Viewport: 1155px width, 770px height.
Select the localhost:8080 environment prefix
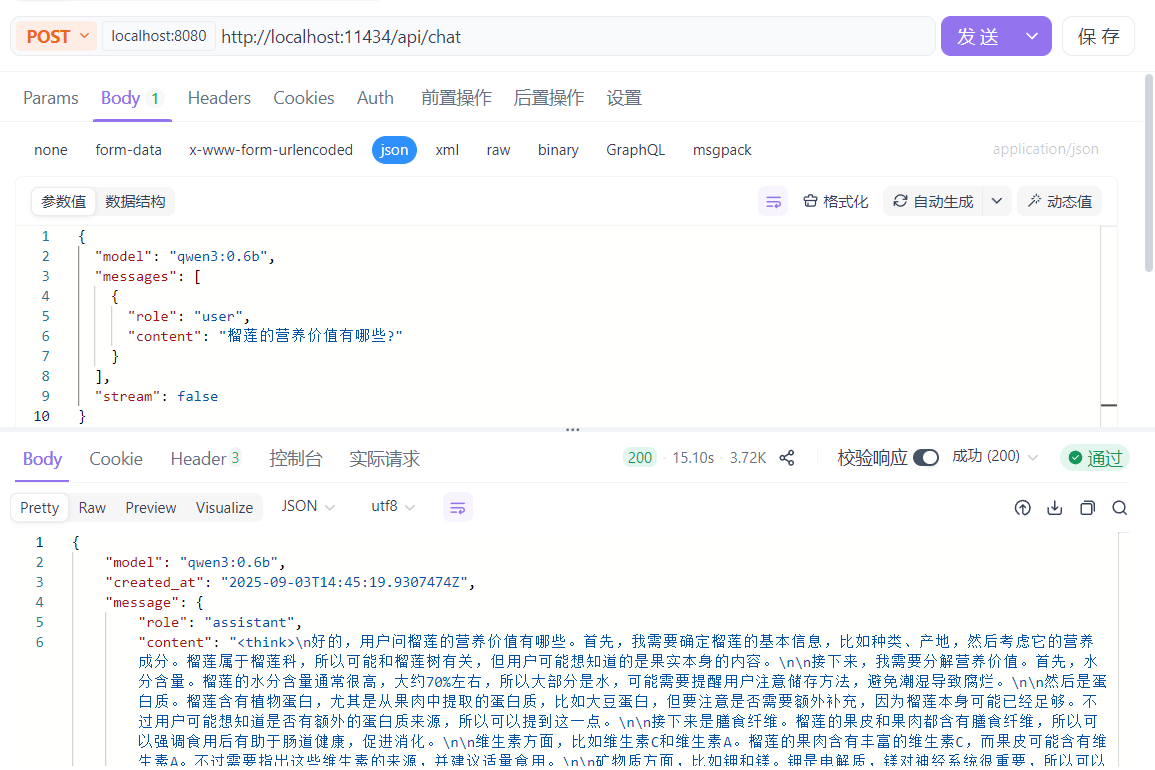158,36
